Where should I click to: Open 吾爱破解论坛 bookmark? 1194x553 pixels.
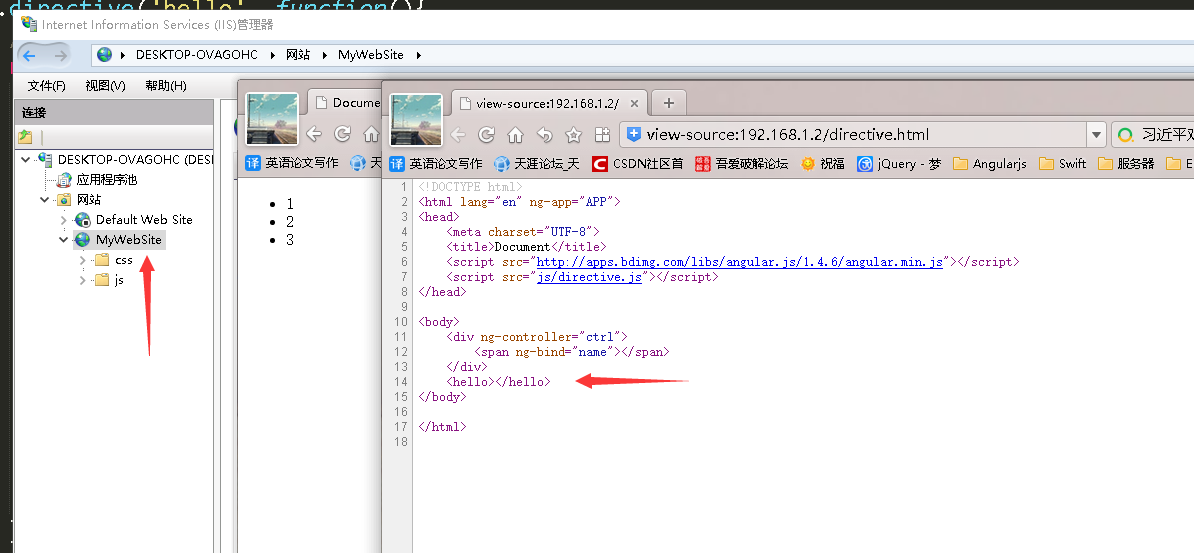click(741, 163)
